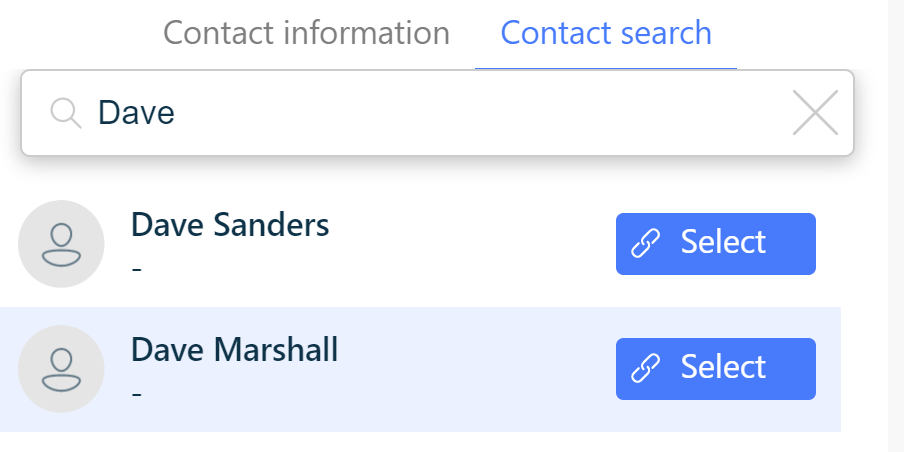Image resolution: width=904 pixels, height=452 pixels.
Task: Clear the search with the X icon
Action: [x=815, y=113]
